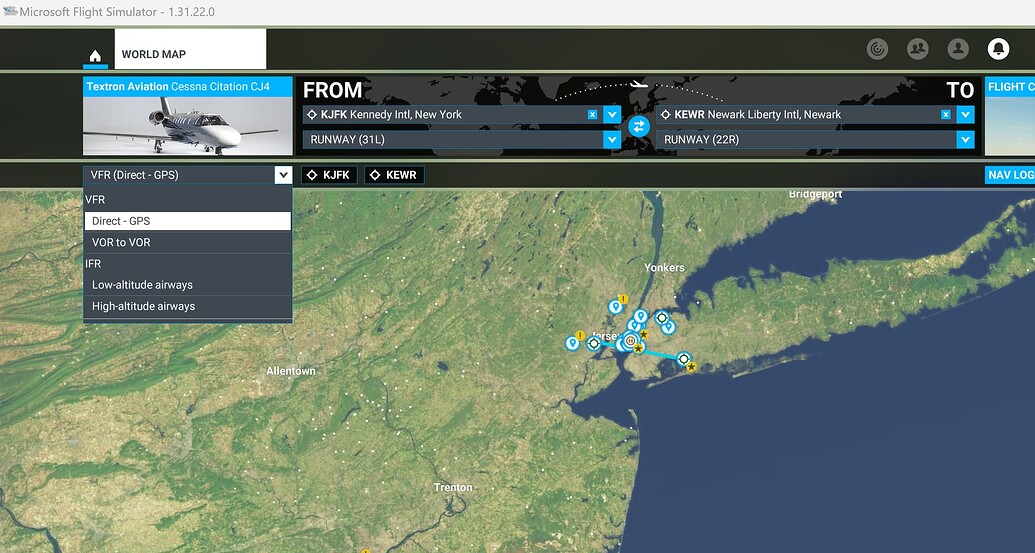Image resolution: width=1035 pixels, height=553 pixels.
Task: Click the pin marker west of KEWR
Action: tap(572, 343)
